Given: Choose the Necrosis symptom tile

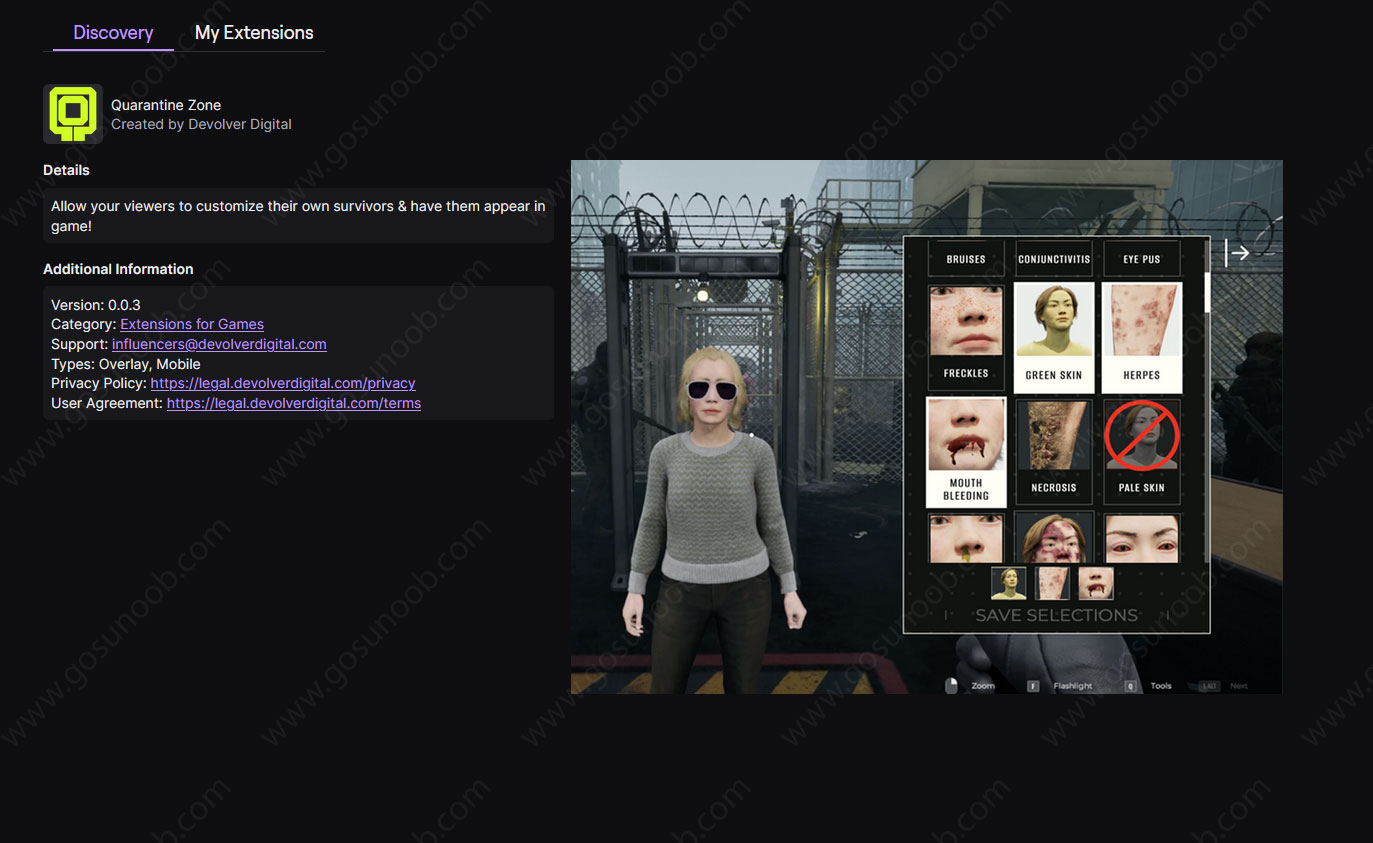Looking at the screenshot, I should (1053, 451).
